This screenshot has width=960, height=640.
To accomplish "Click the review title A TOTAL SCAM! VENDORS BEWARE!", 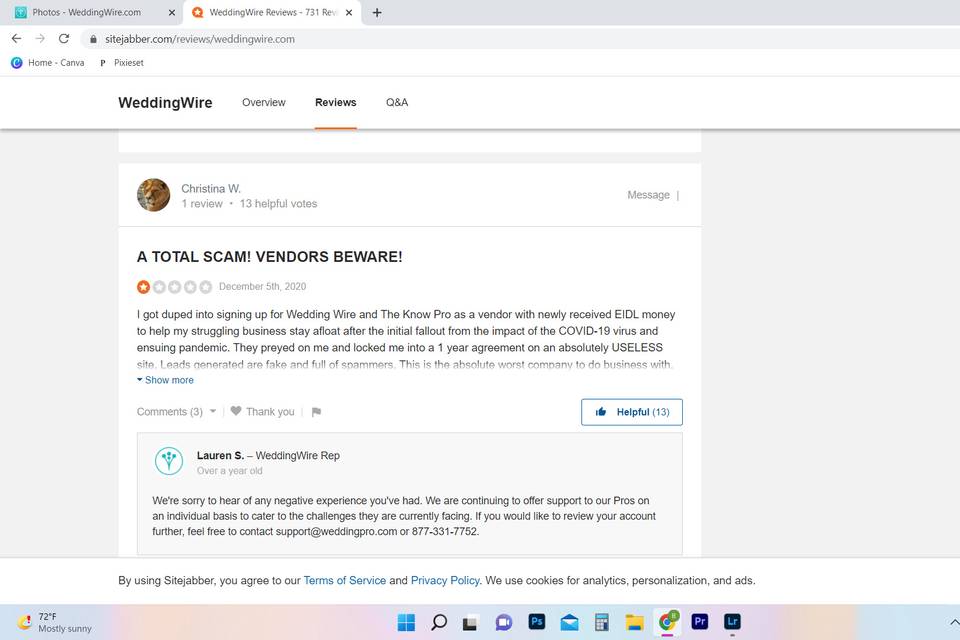I will 269,257.
